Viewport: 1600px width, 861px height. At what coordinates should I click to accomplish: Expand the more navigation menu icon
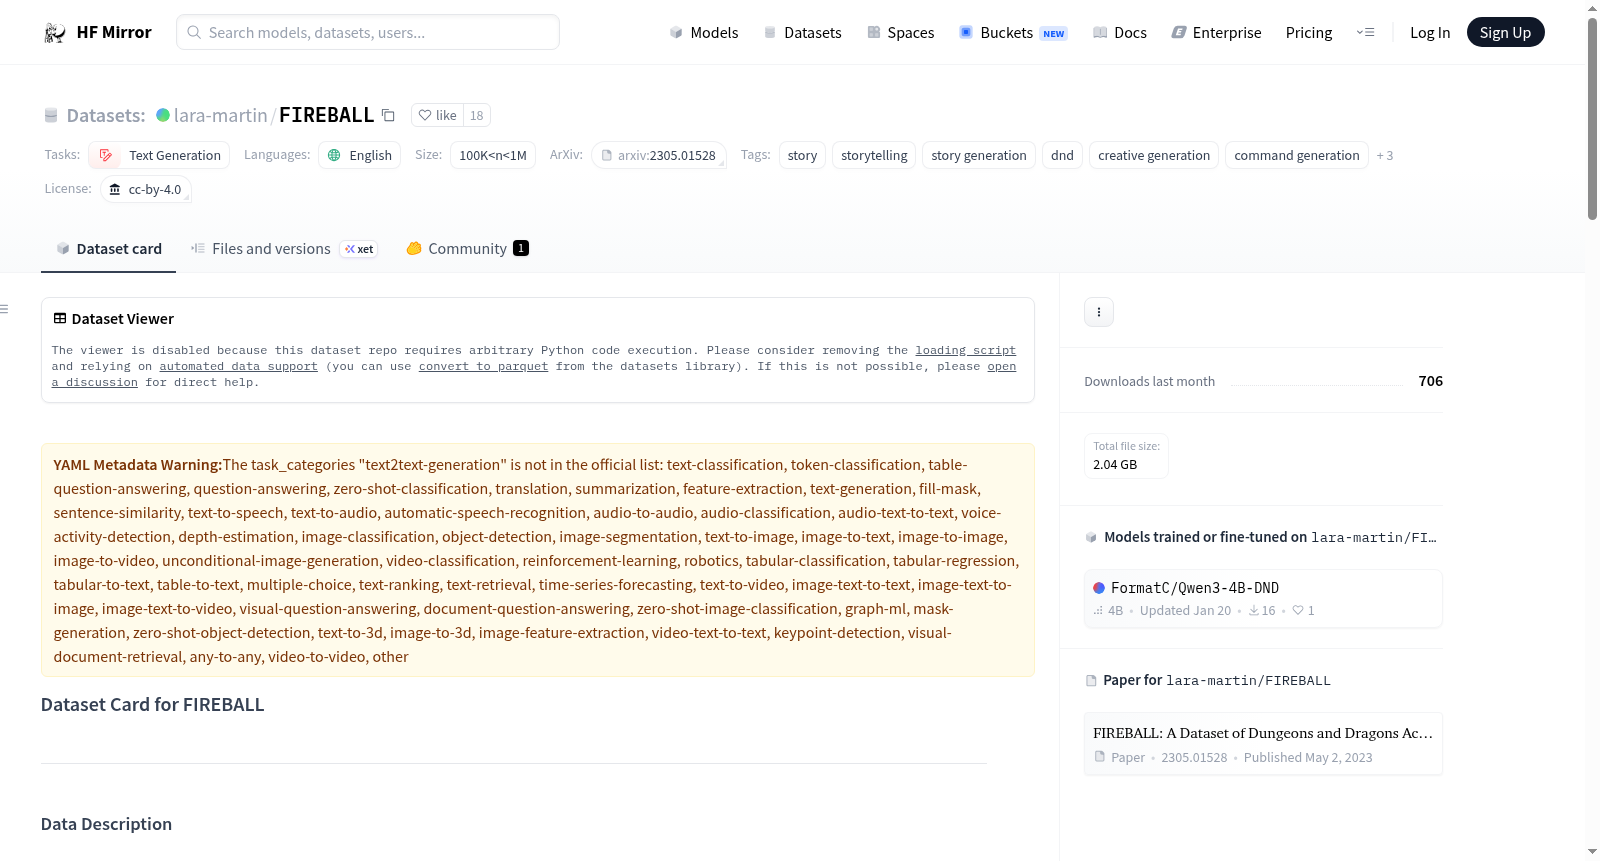pos(1365,33)
